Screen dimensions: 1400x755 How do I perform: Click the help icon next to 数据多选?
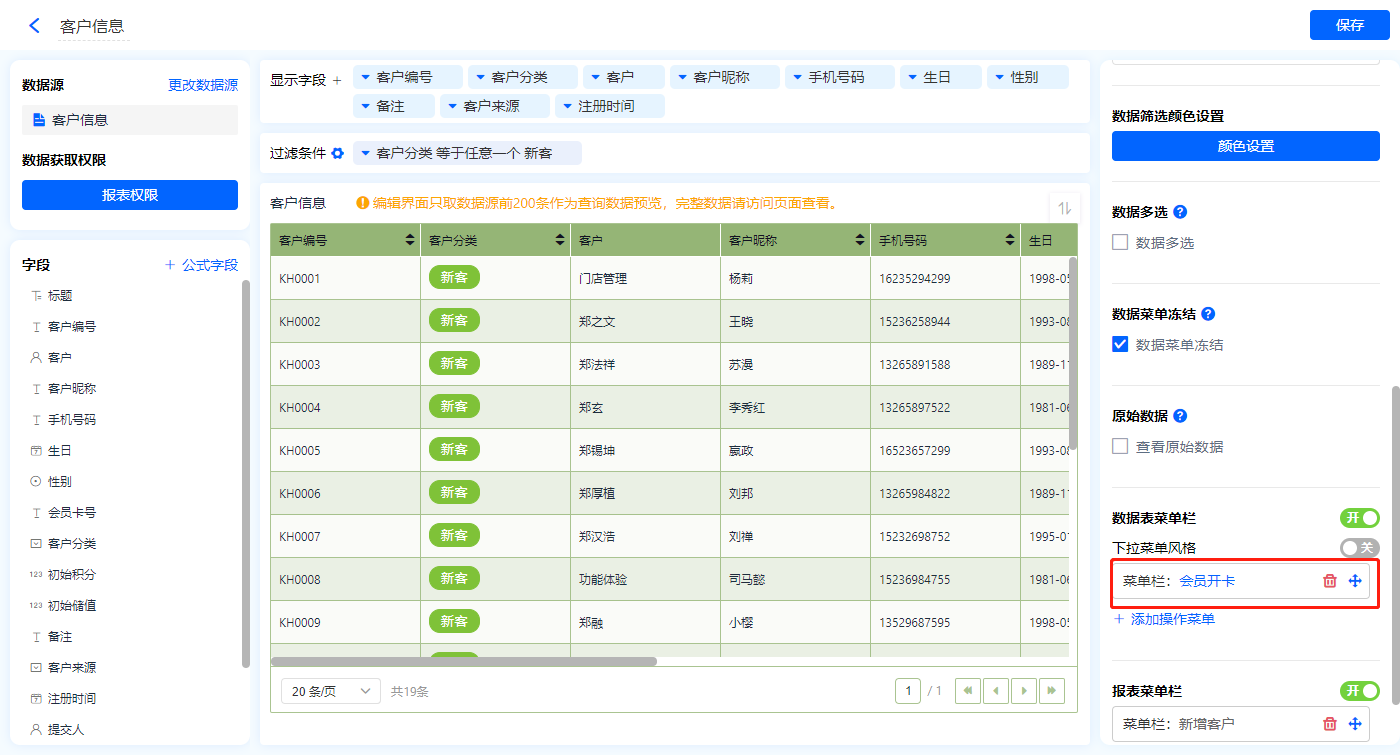[1180, 212]
